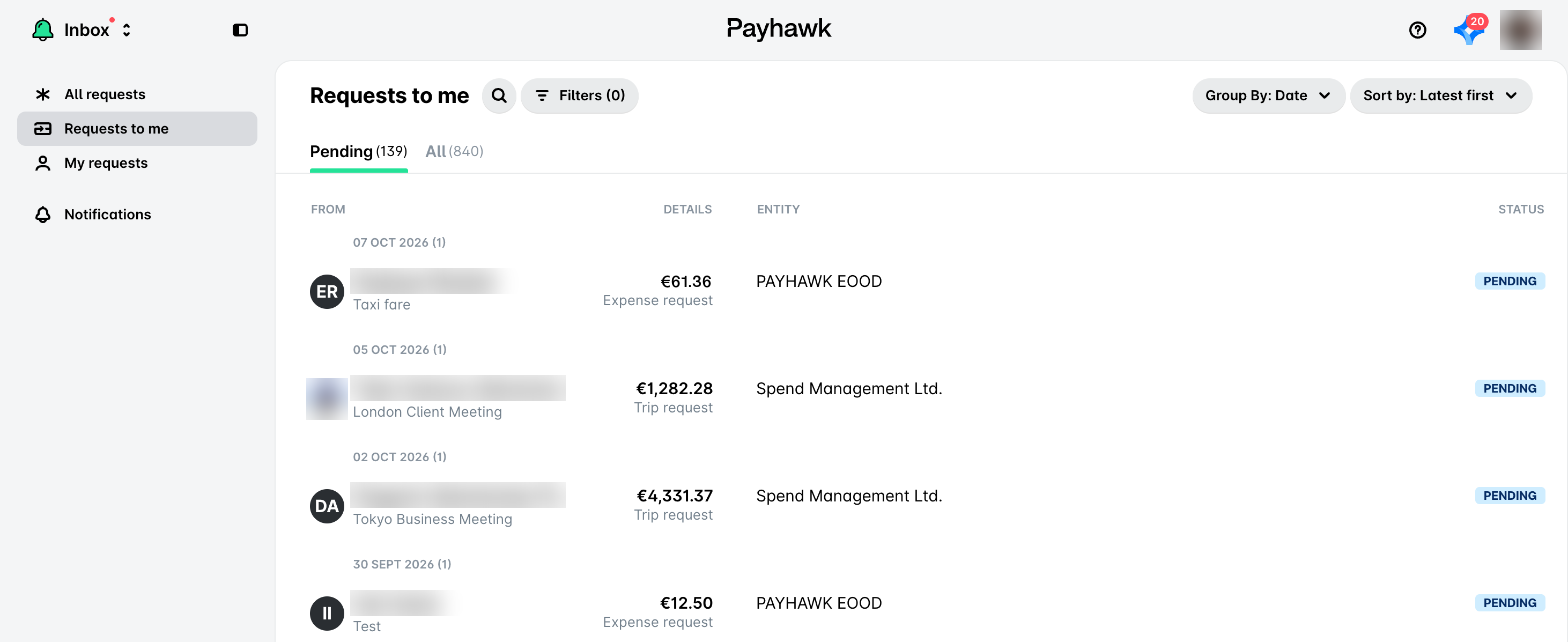Click the 07 OCT 2026 (1) group header
The height and width of the screenshot is (642, 1568).
pos(399,243)
